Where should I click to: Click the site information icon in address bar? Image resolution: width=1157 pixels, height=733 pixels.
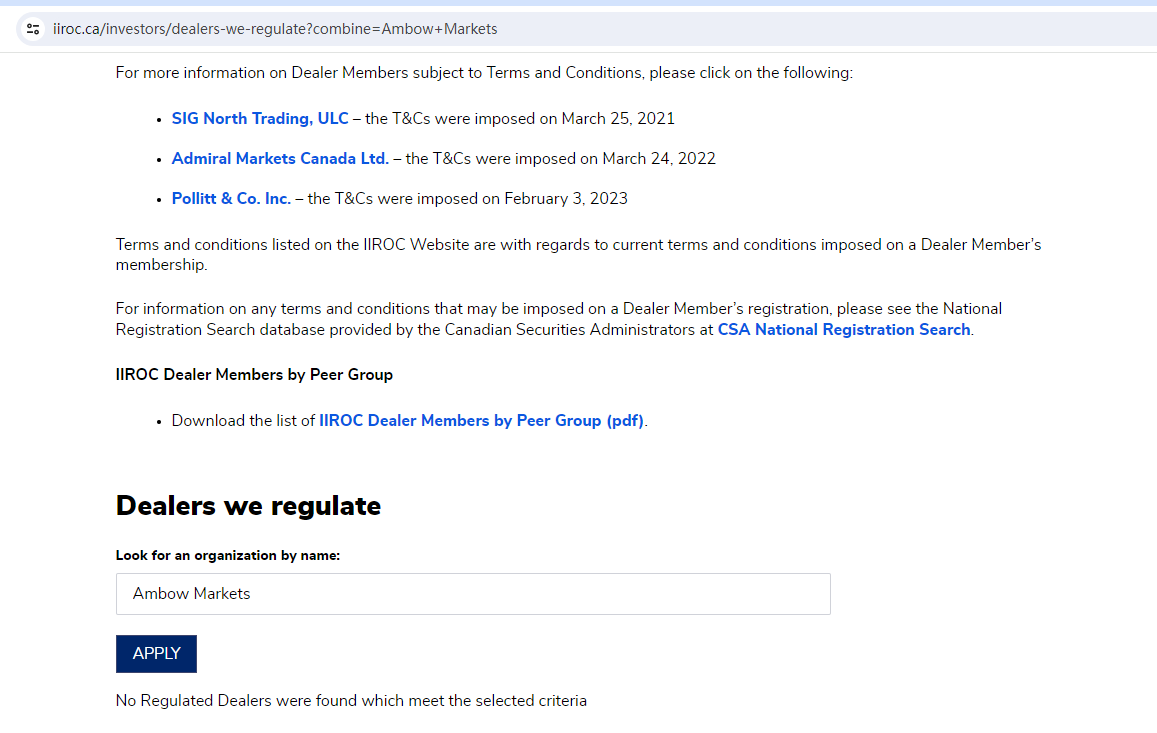pos(32,29)
